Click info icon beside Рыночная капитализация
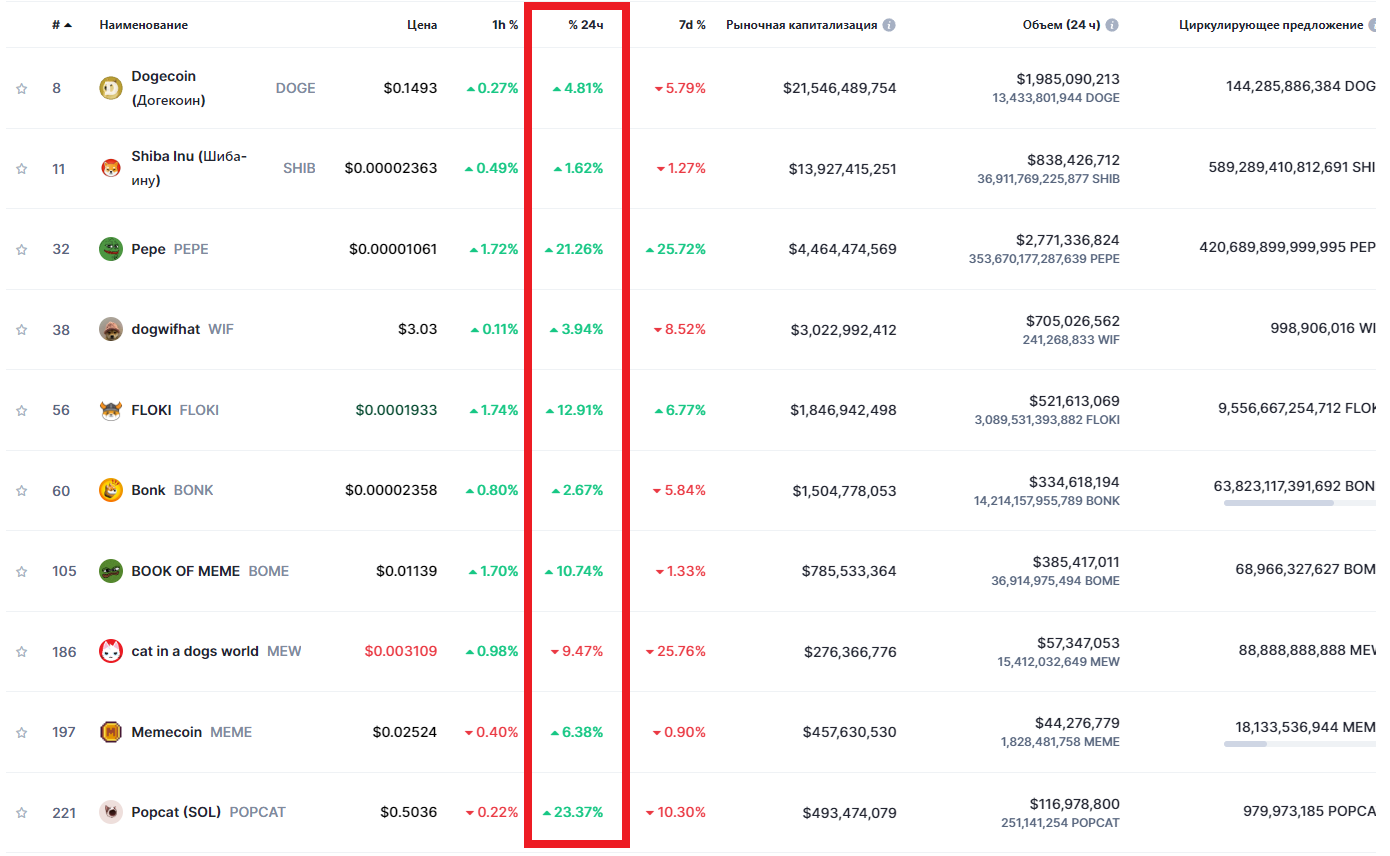The image size is (1390, 856). pos(889,25)
